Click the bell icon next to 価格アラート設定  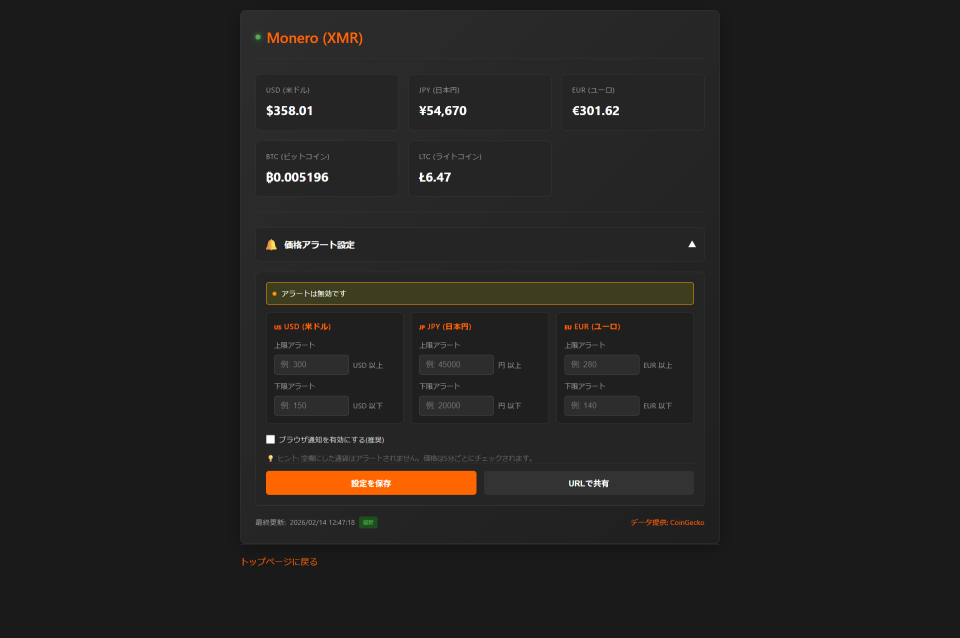(270, 243)
